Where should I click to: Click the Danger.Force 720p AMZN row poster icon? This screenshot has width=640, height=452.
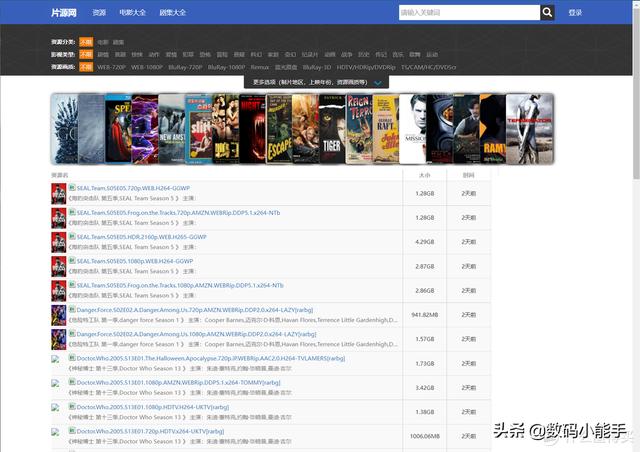[58, 315]
